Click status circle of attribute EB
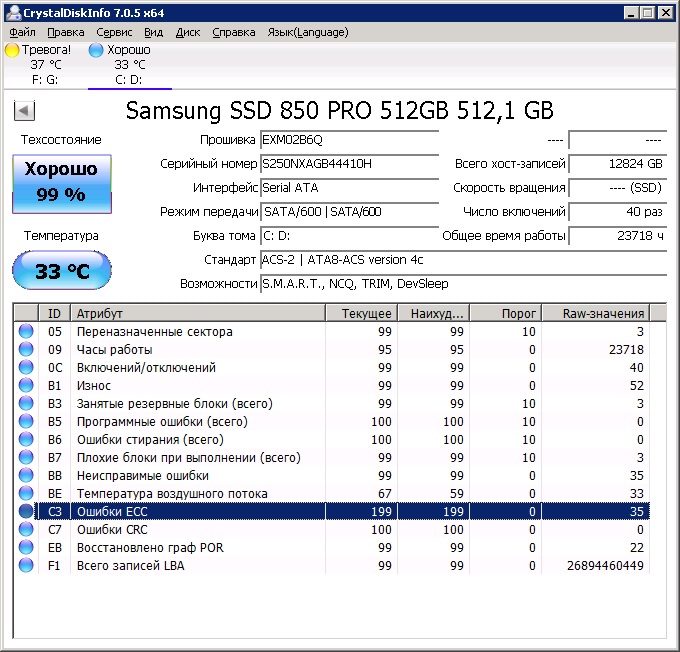This screenshot has width=680, height=652. [26, 547]
